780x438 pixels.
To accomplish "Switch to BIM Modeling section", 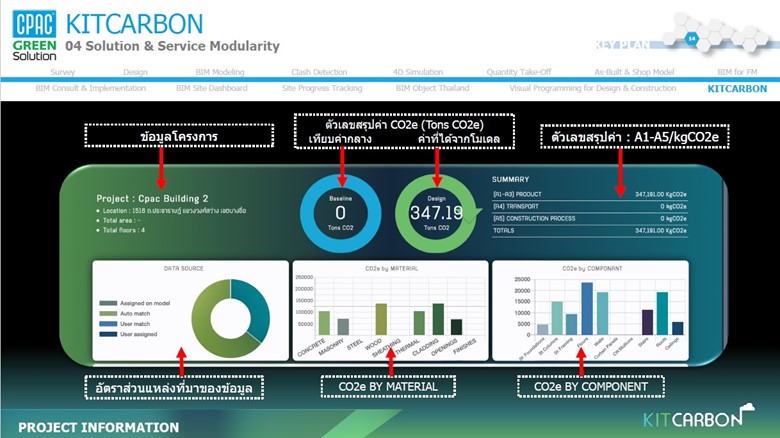I will (220, 72).
